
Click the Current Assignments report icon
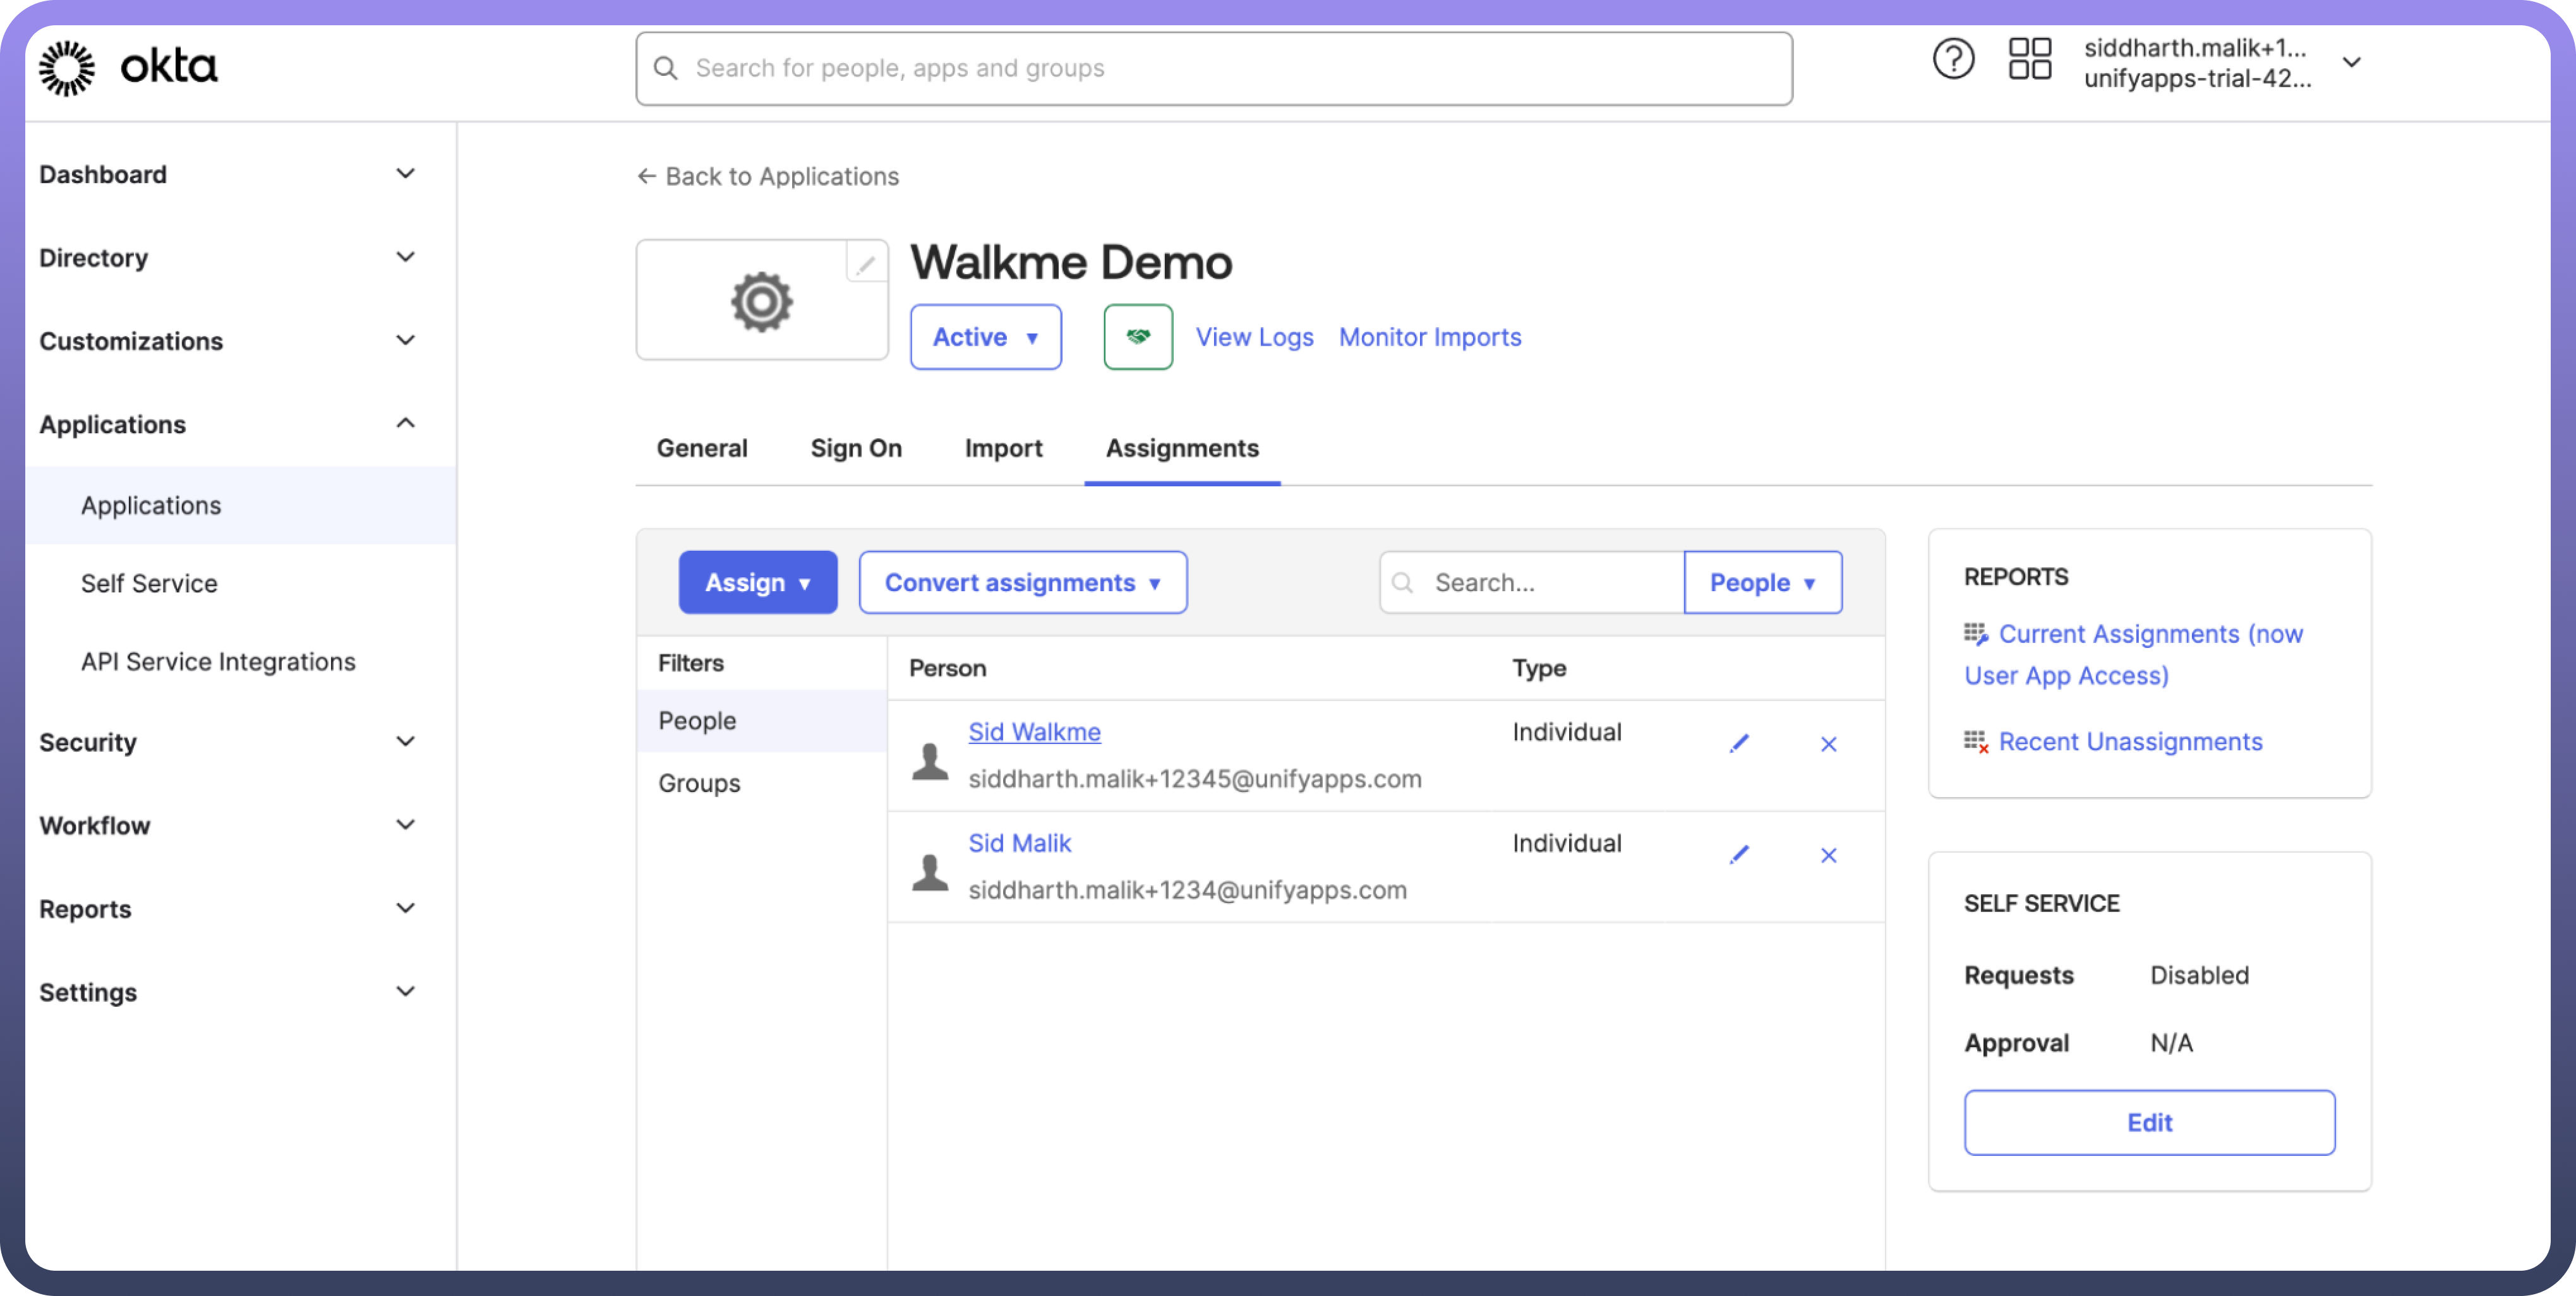coord(1975,634)
